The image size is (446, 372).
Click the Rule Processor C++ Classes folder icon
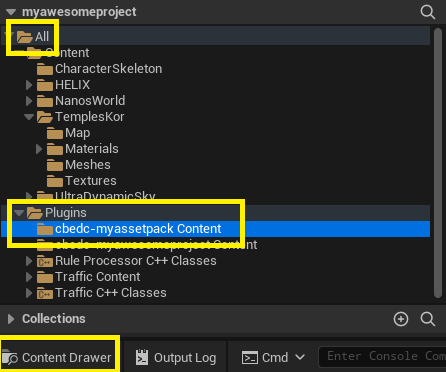click(x=45, y=261)
